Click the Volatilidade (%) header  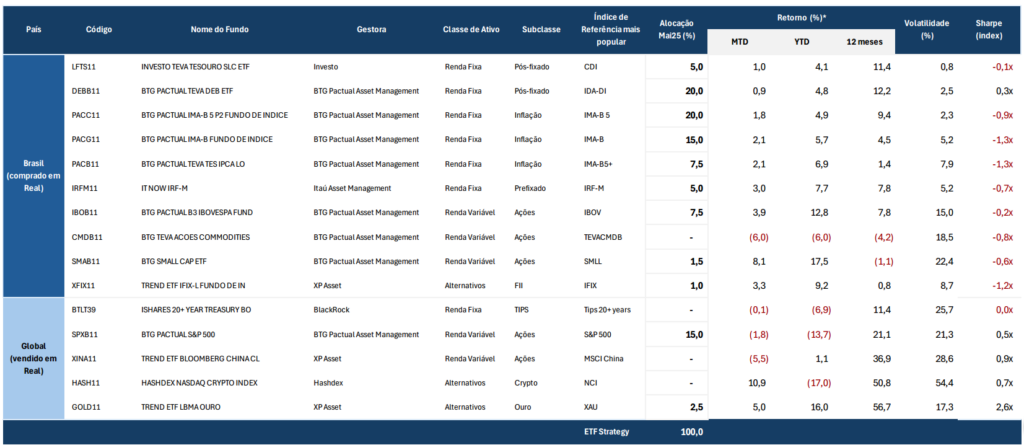(x=926, y=30)
